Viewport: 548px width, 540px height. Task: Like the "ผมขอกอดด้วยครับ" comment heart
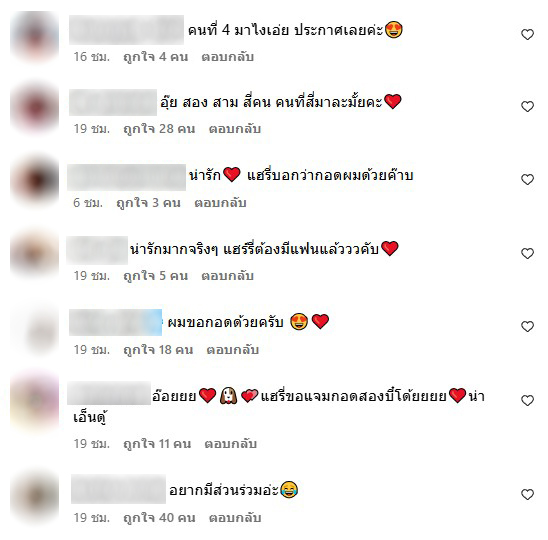[x=527, y=326]
